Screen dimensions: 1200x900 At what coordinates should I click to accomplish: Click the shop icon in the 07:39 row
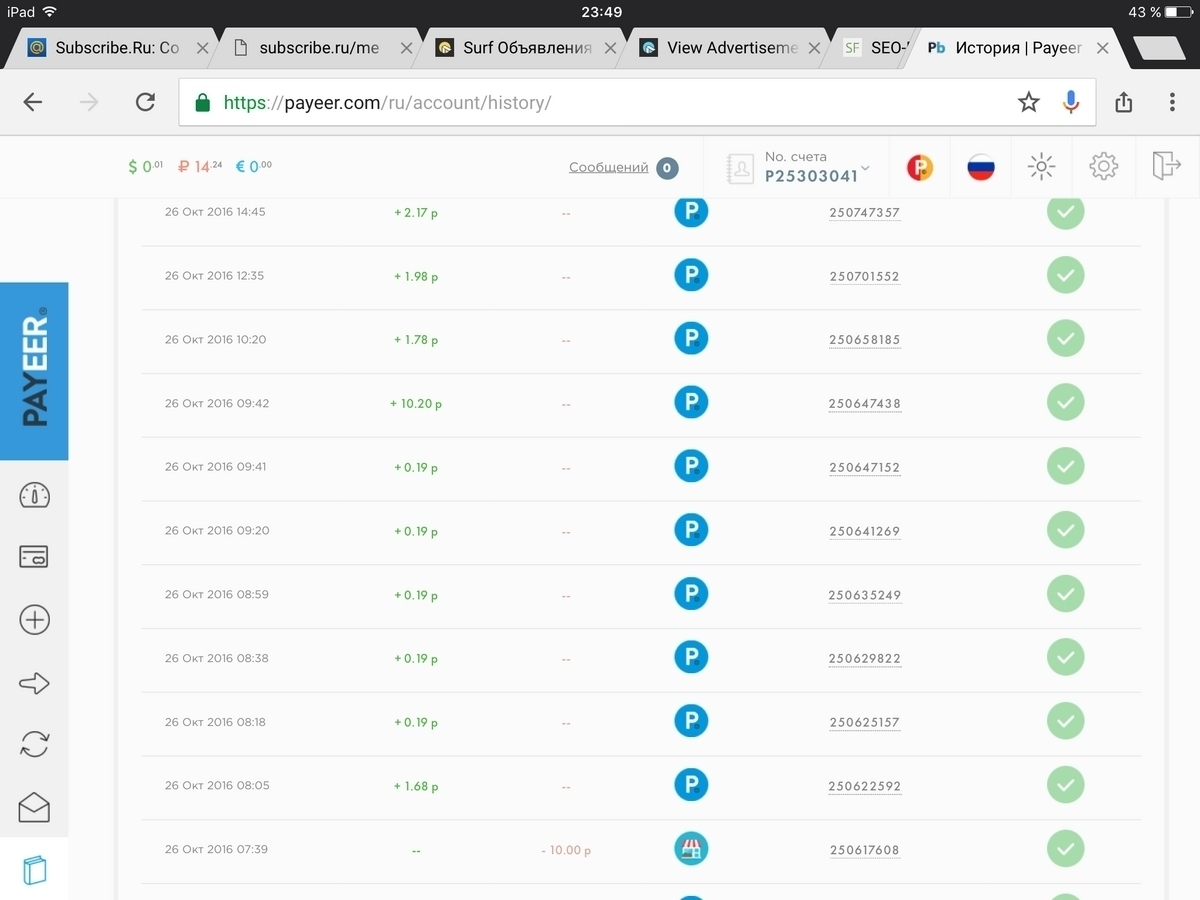691,849
